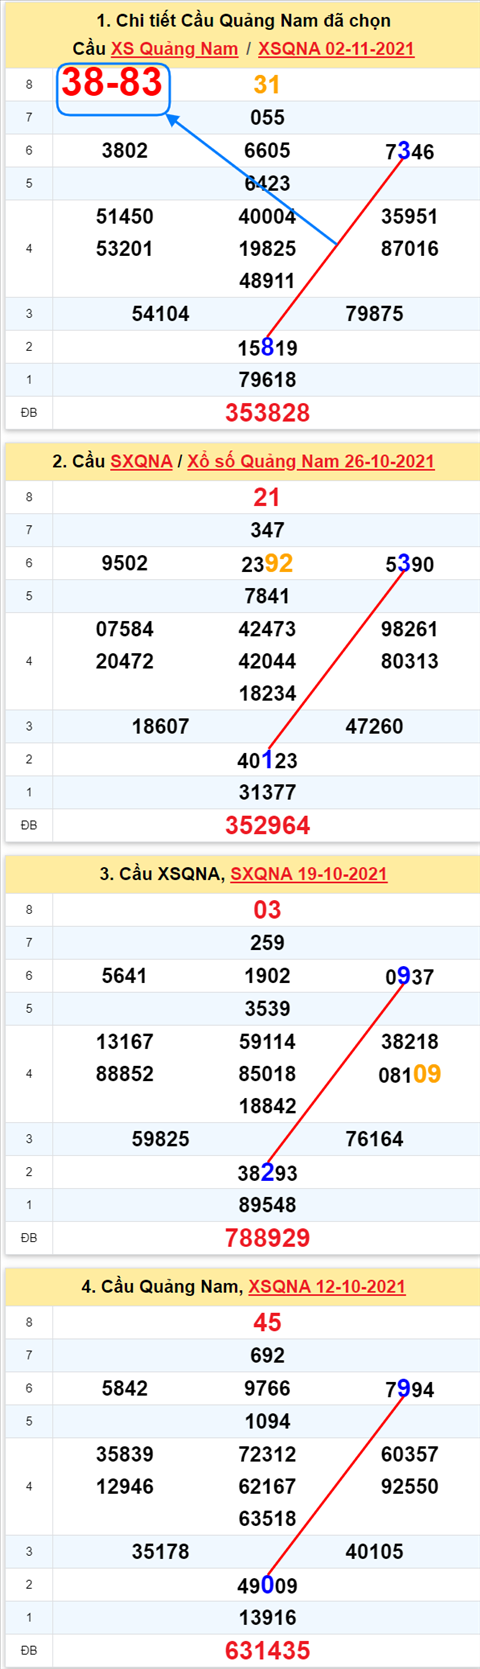
Task: Open the SXQNA 19-10-2021 link
Action: click(x=309, y=874)
